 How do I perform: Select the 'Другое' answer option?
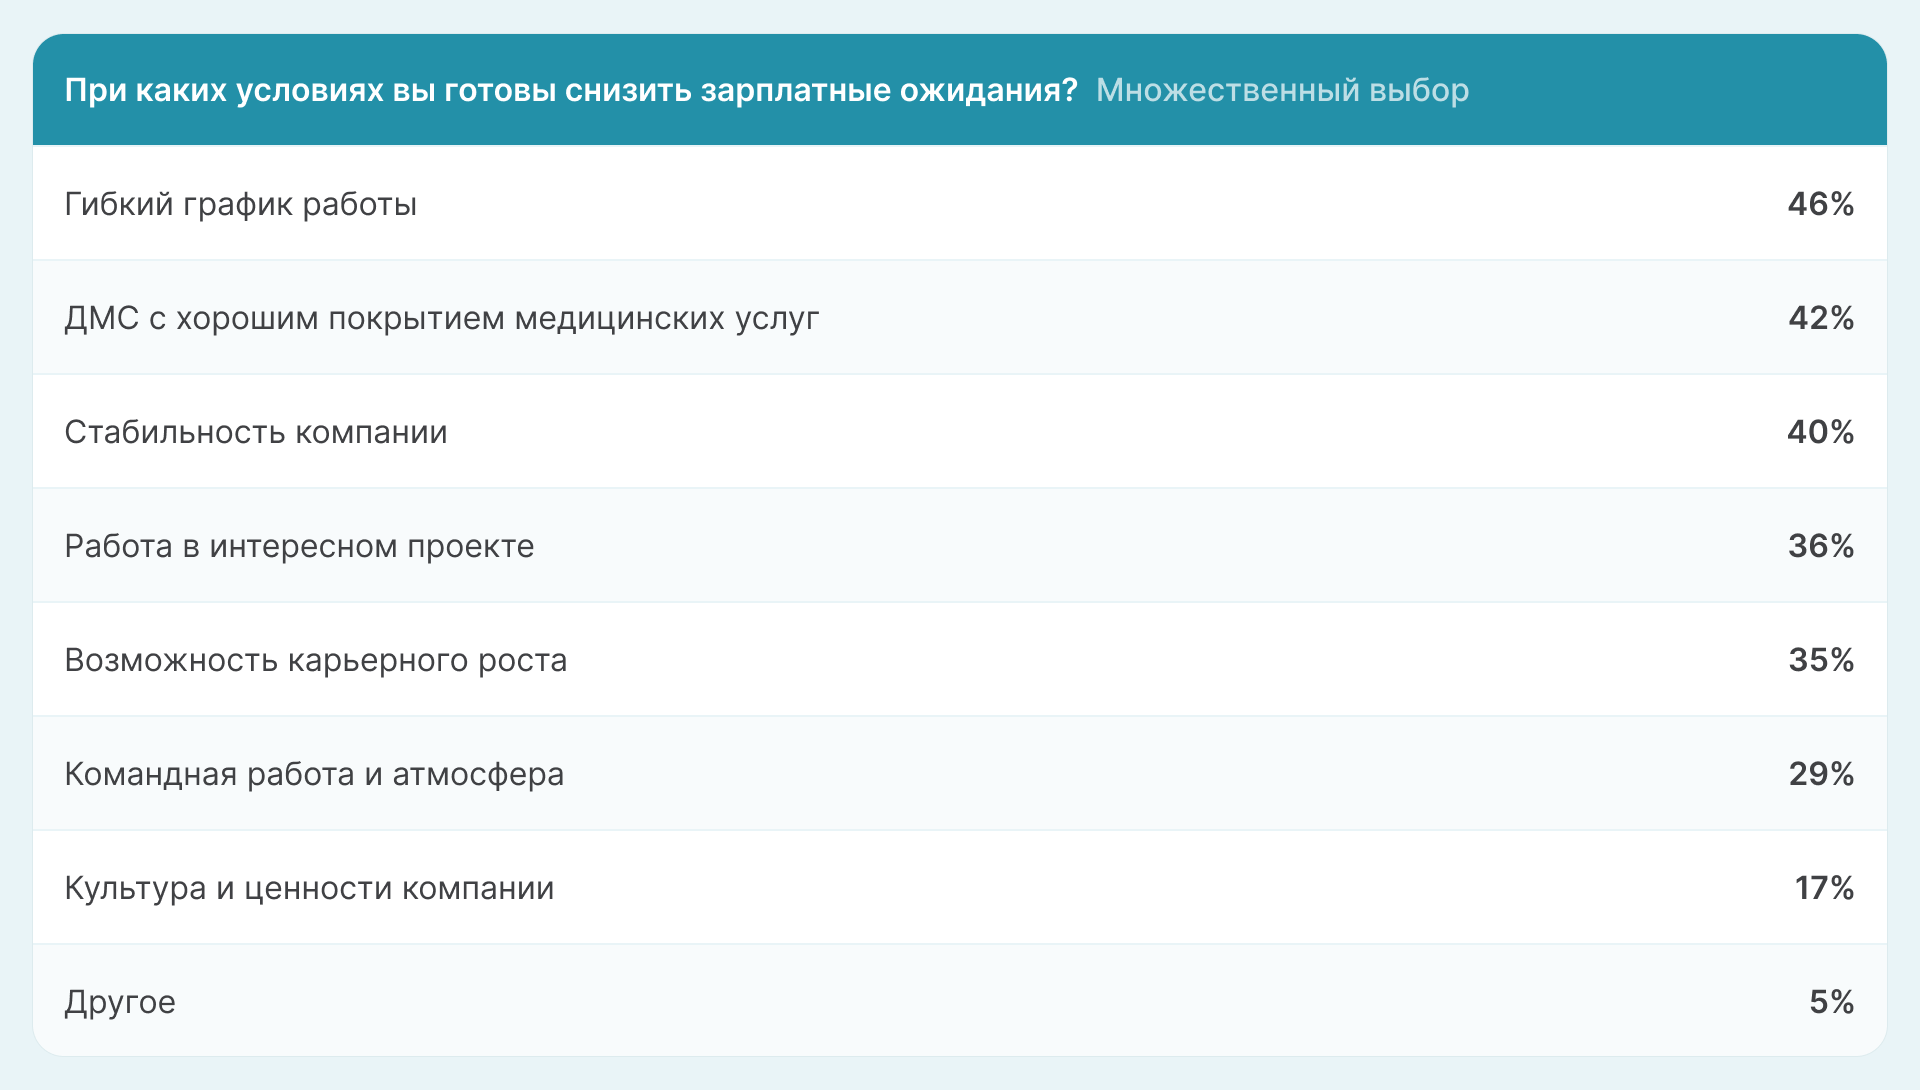[120, 1002]
